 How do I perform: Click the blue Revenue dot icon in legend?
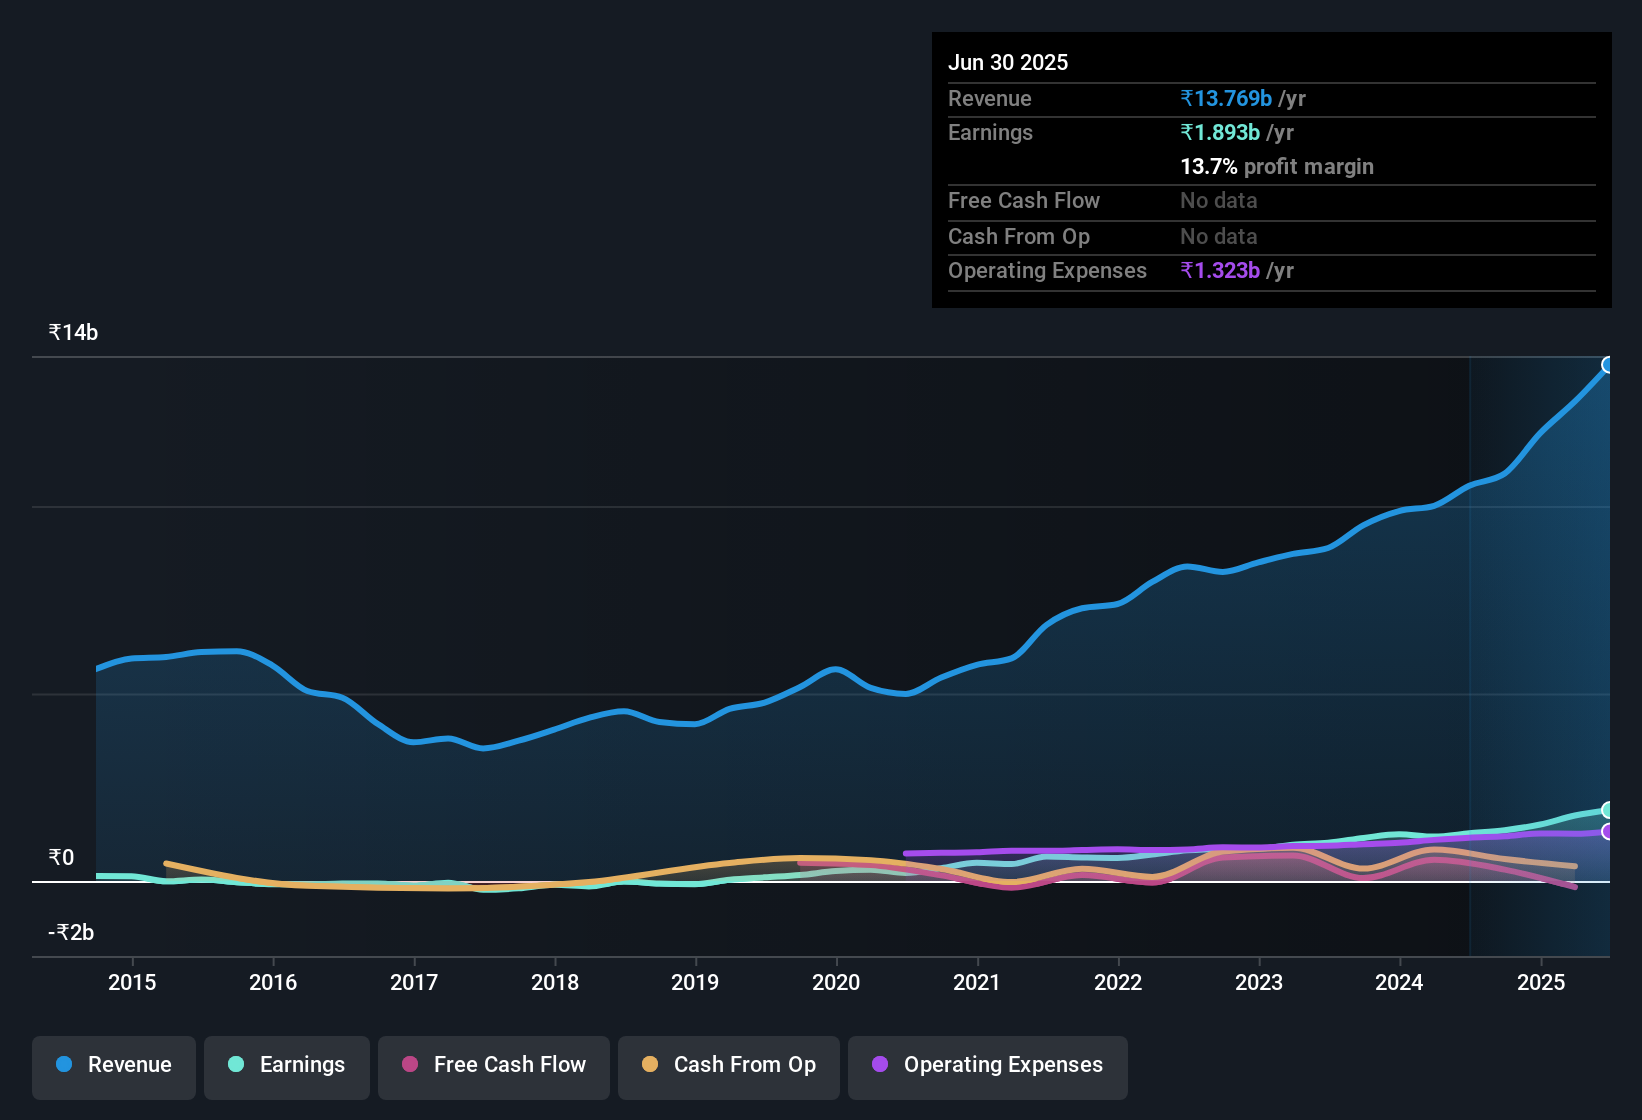click(x=63, y=1065)
